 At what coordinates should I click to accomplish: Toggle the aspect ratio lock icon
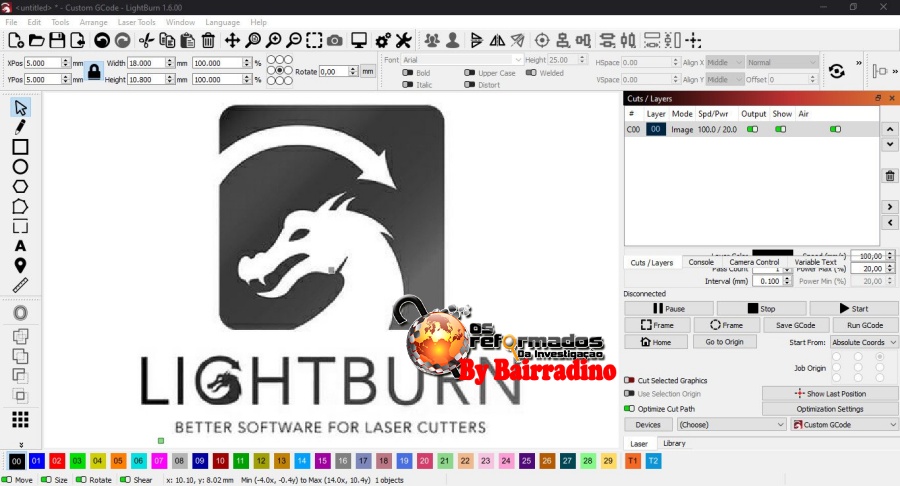point(94,71)
